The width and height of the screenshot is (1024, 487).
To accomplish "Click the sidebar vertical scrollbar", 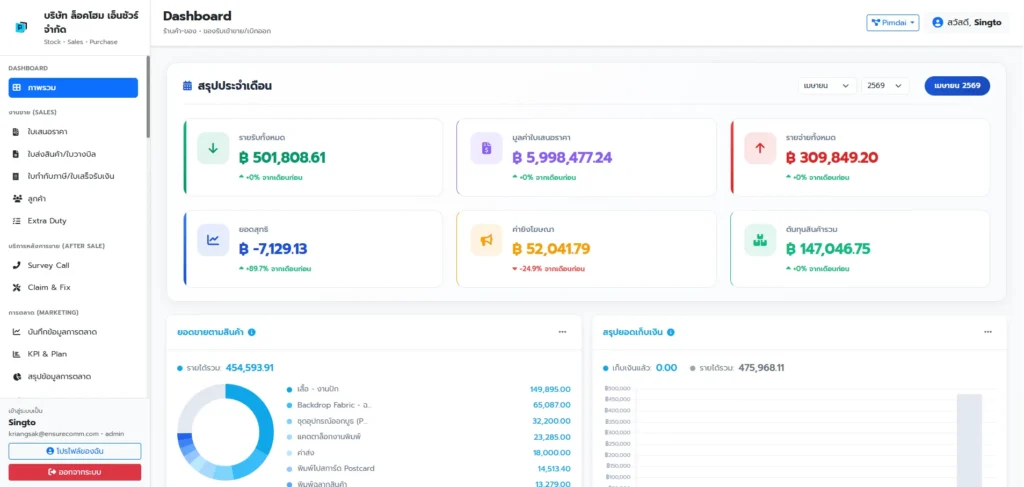I will (x=148, y=100).
